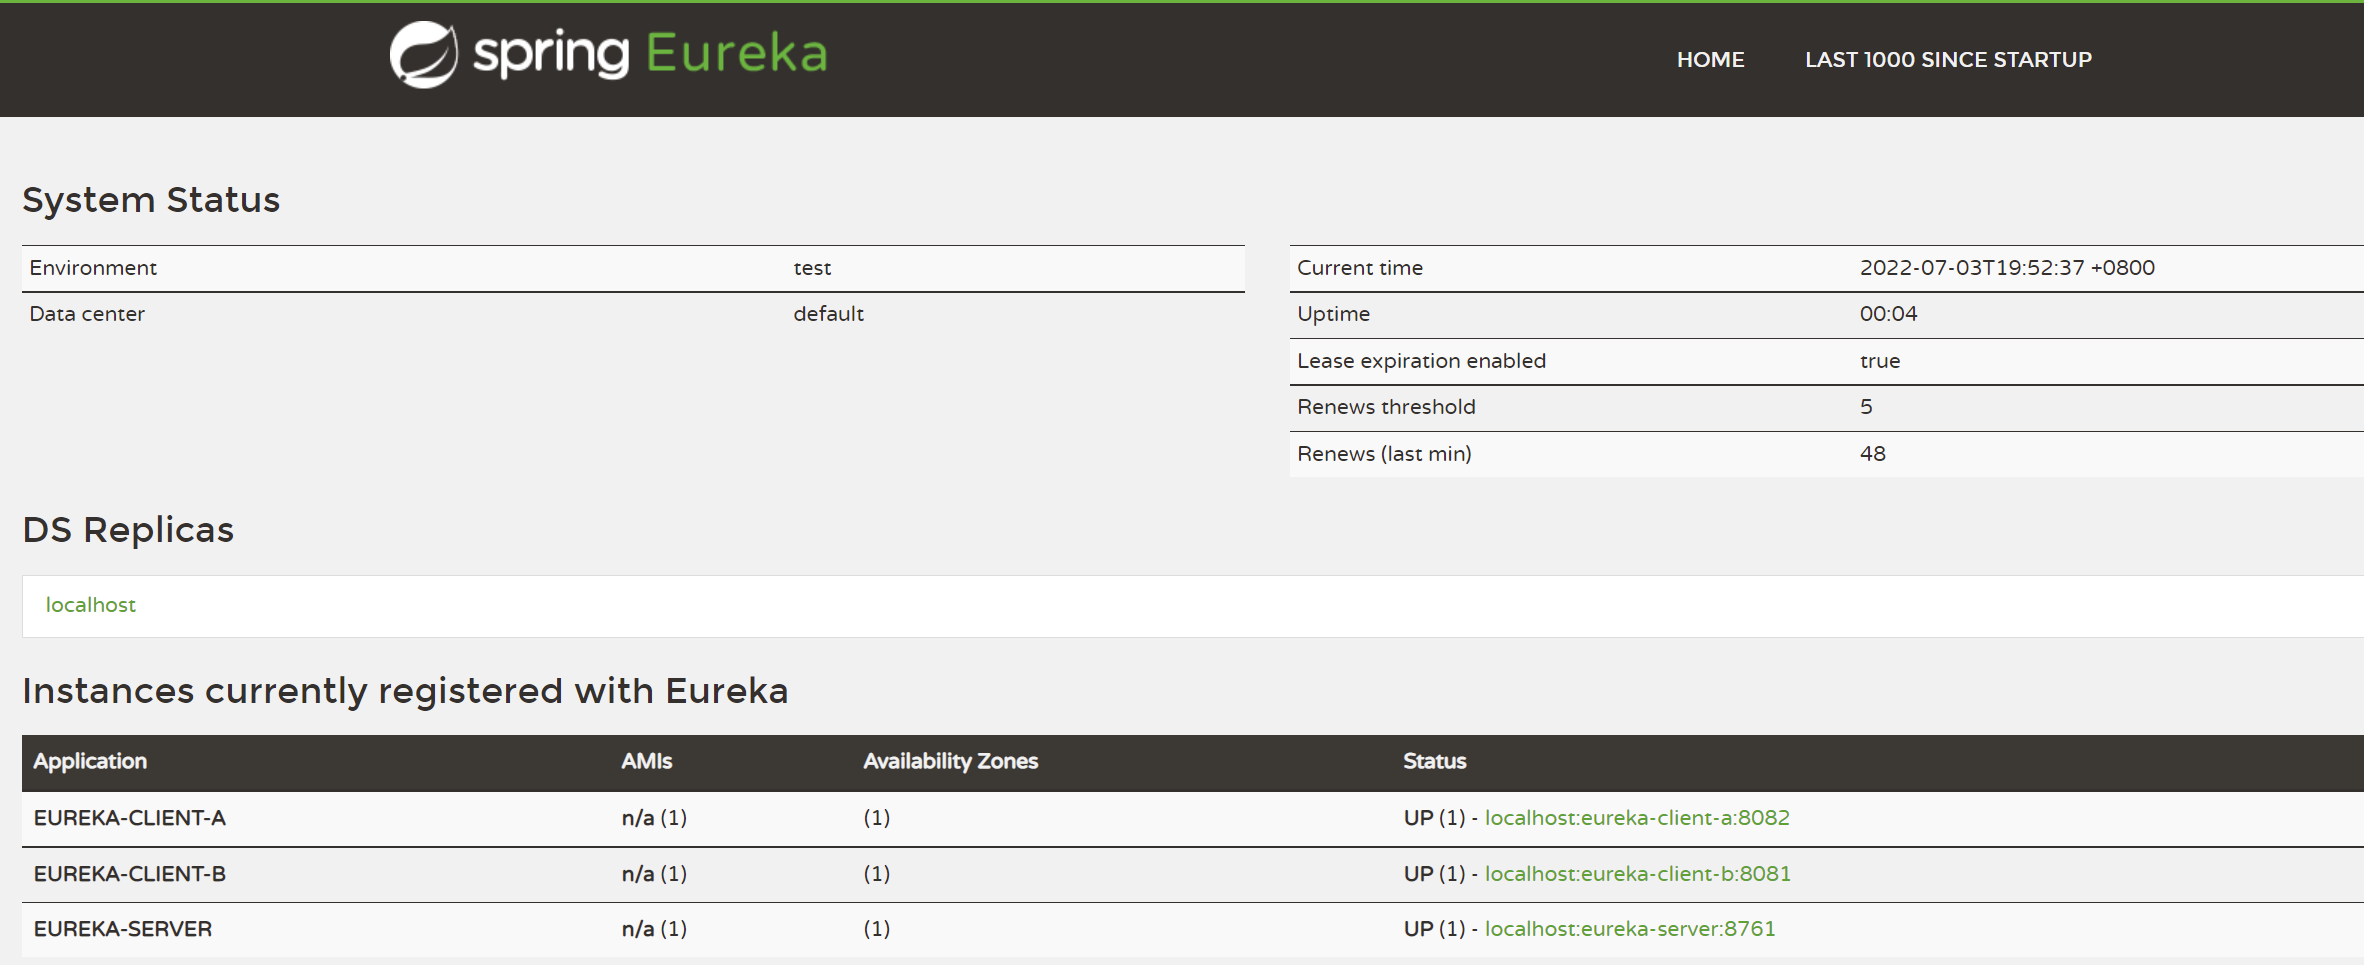This screenshot has height=965, width=2364.
Task: Click the Availability Zones column header
Action: 951,761
